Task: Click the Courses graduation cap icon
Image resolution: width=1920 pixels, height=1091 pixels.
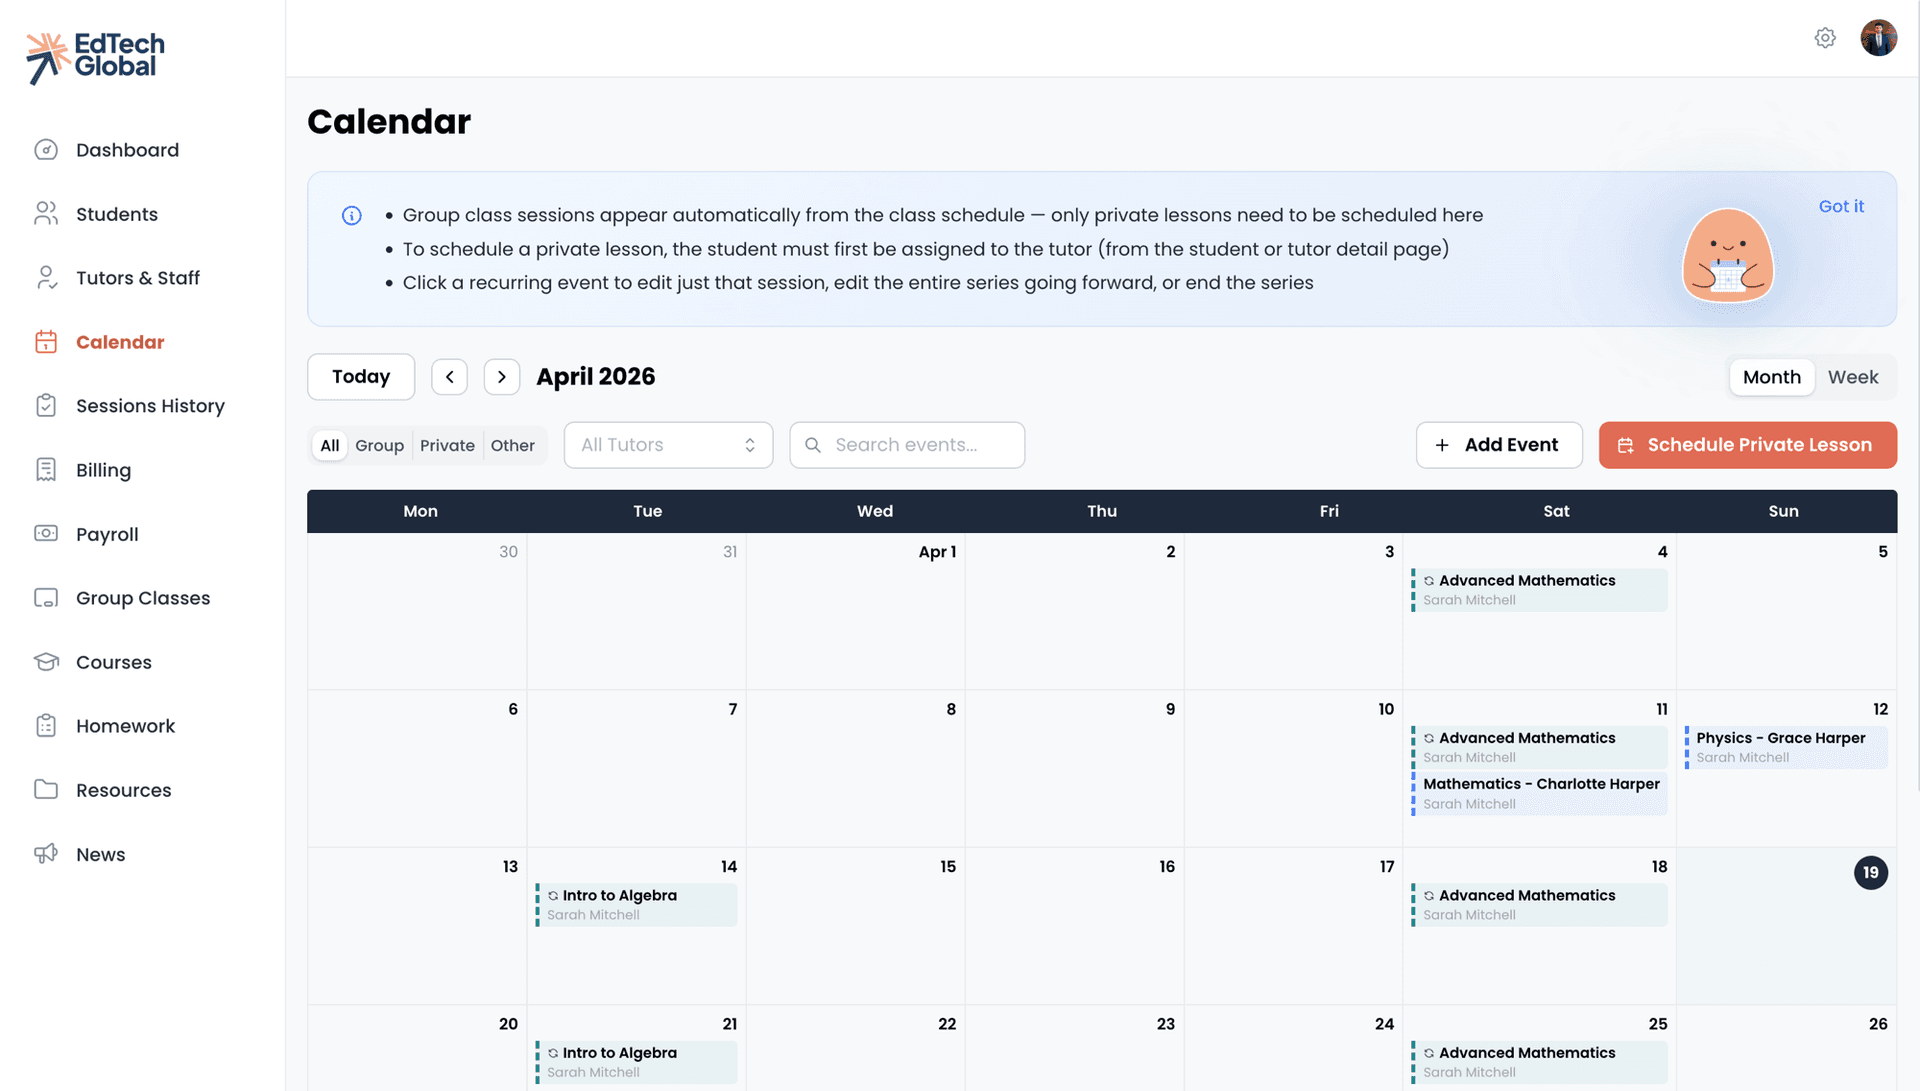Action: coord(46,662)
